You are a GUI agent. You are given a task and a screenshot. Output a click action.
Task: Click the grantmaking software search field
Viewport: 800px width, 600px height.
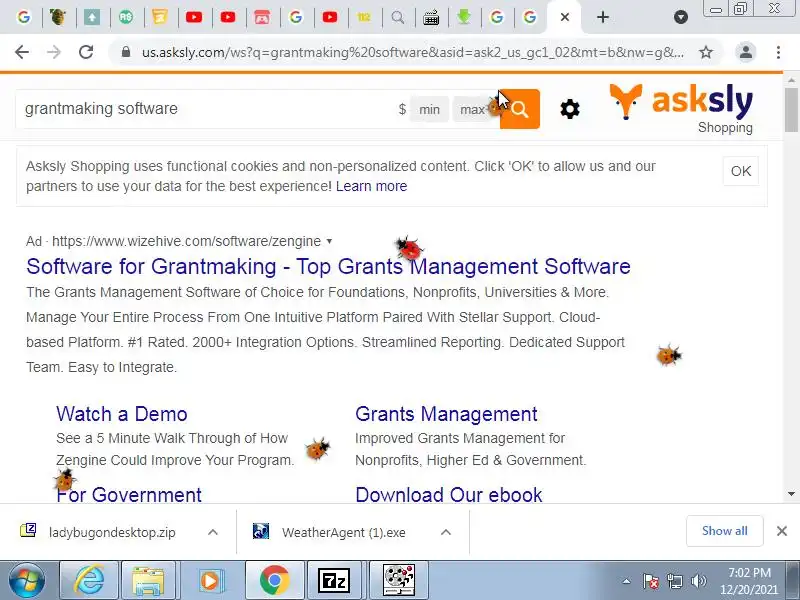tap(204, 109)
